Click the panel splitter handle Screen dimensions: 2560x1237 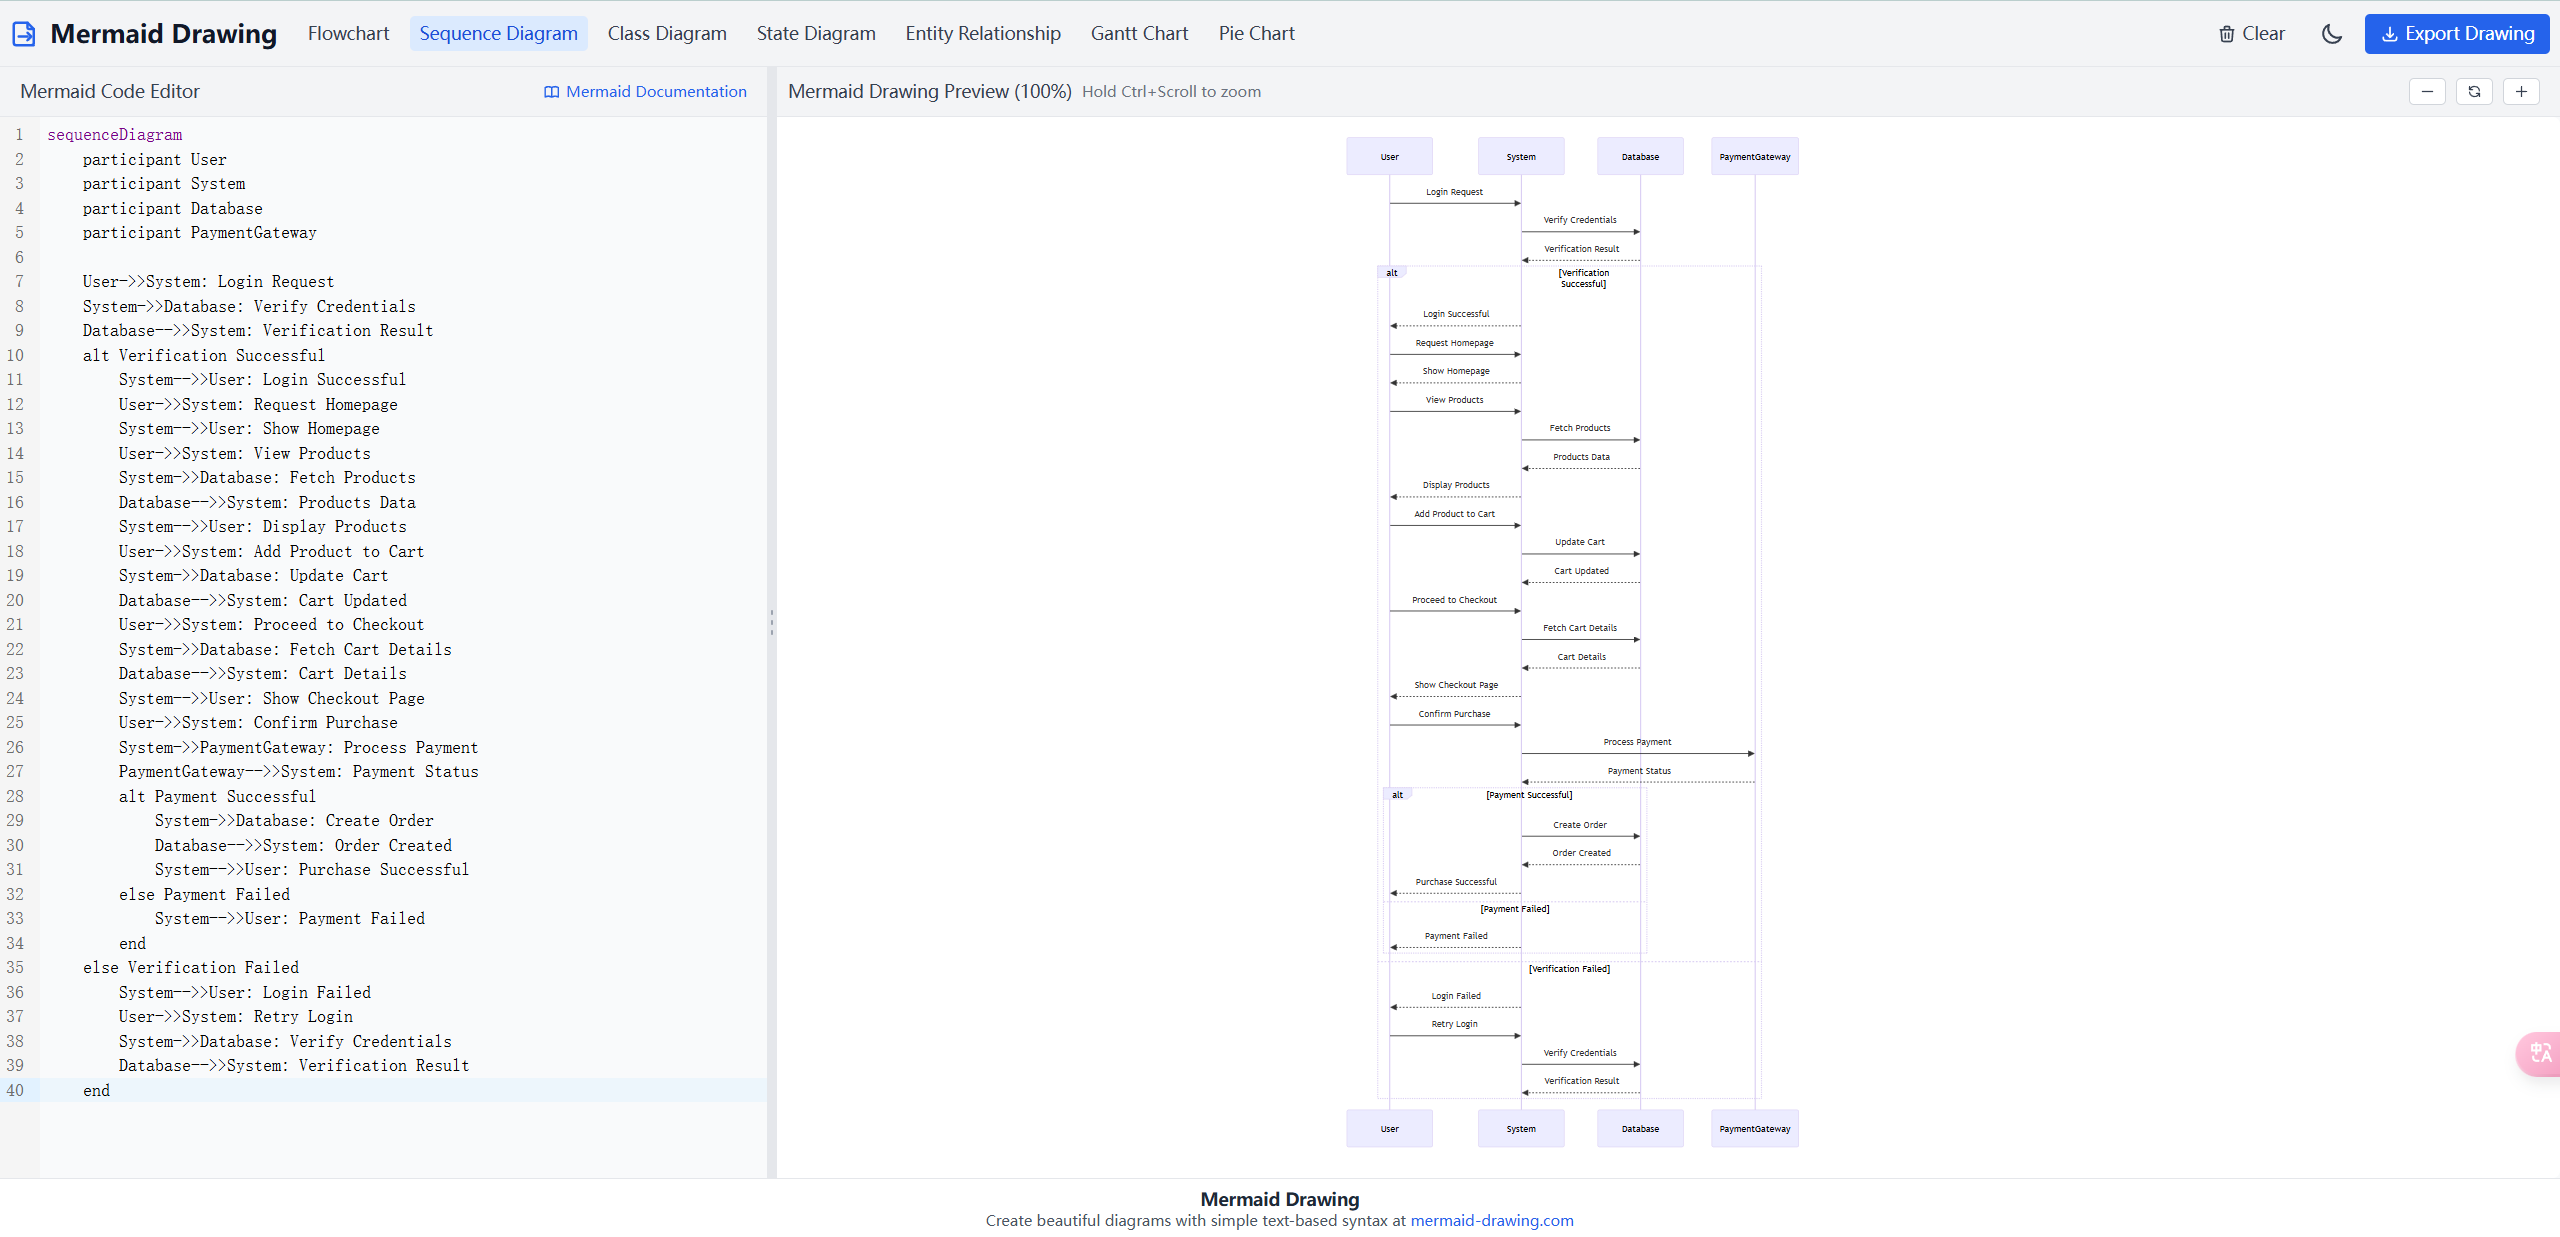pyautogui.click(x=771, y=623)
